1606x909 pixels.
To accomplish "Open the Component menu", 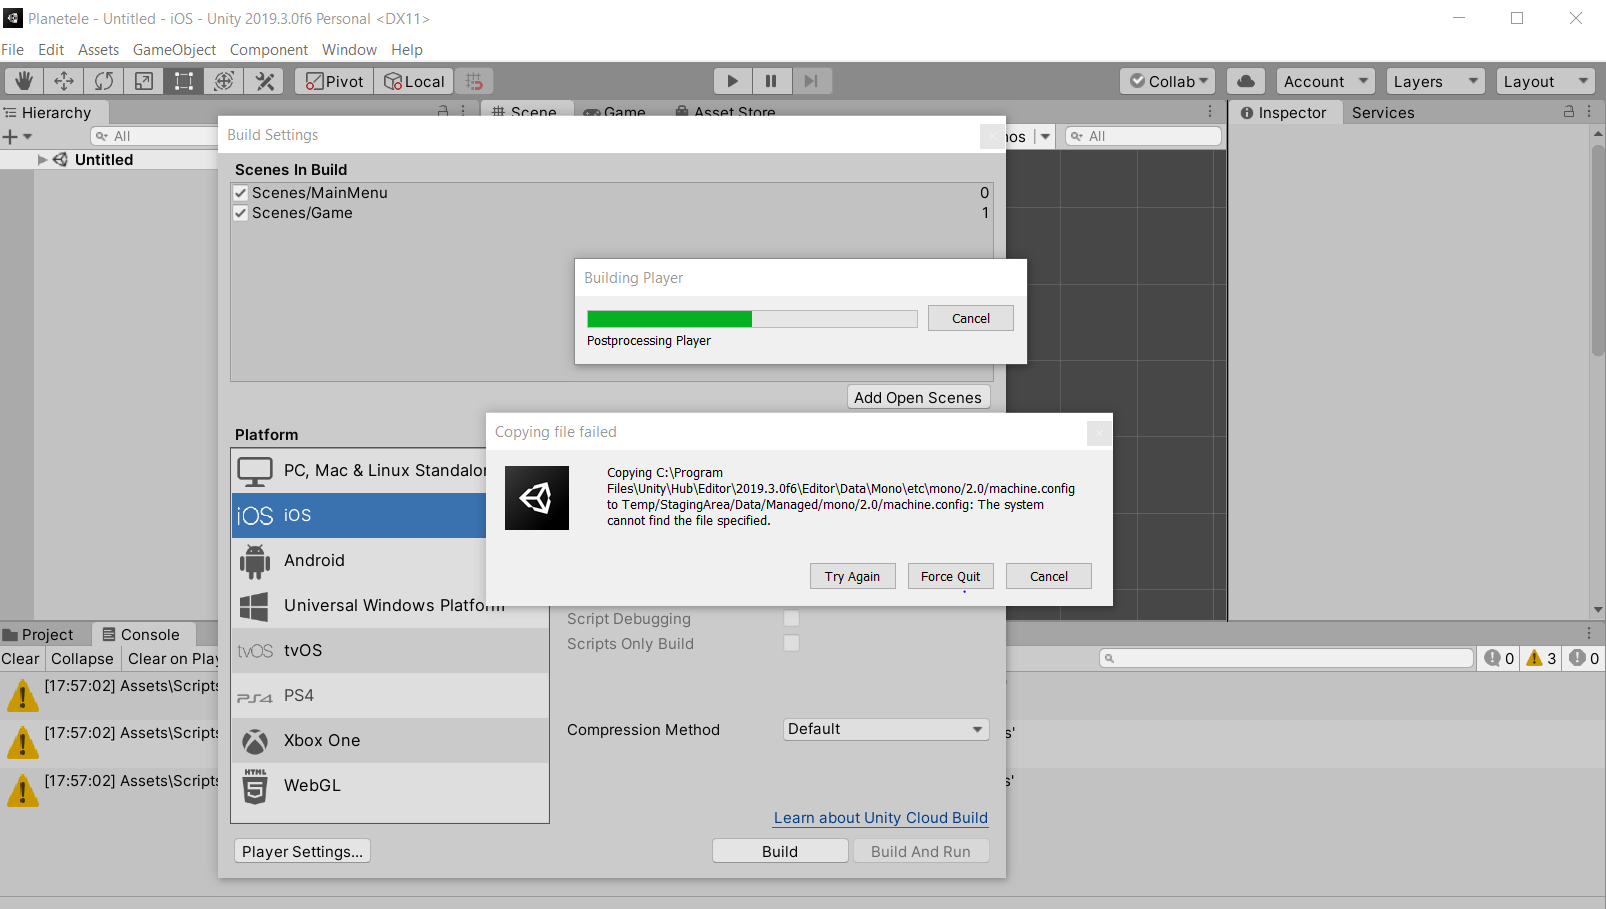I will [x=269, y=49].
